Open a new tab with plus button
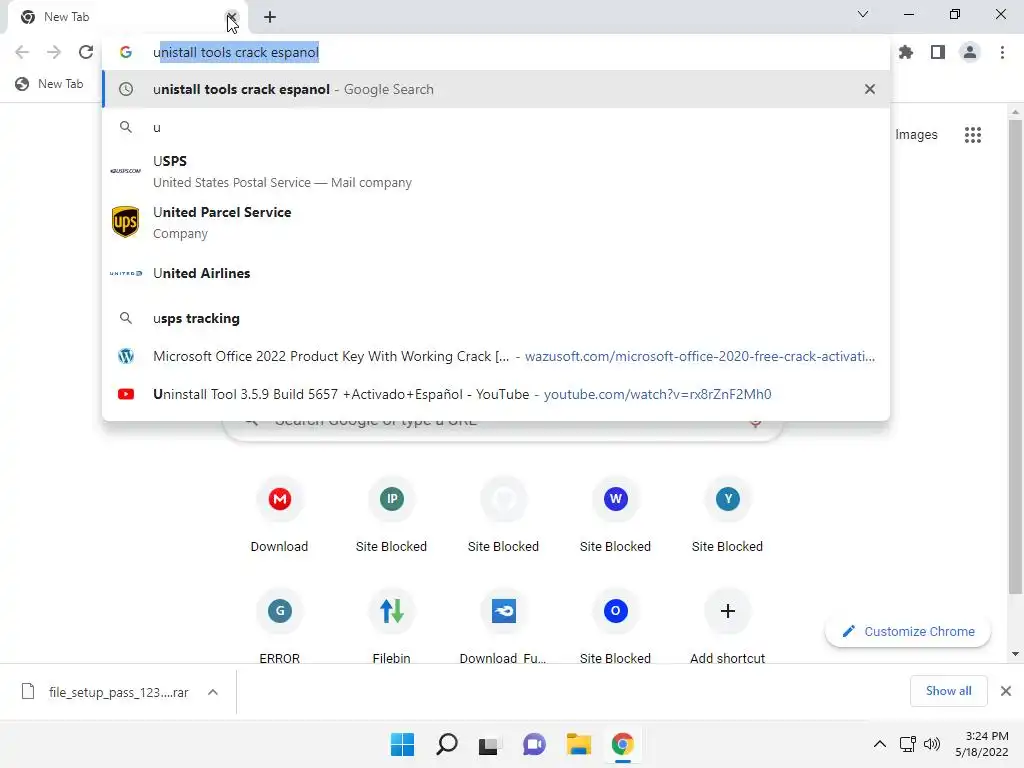 coord(270,17)
